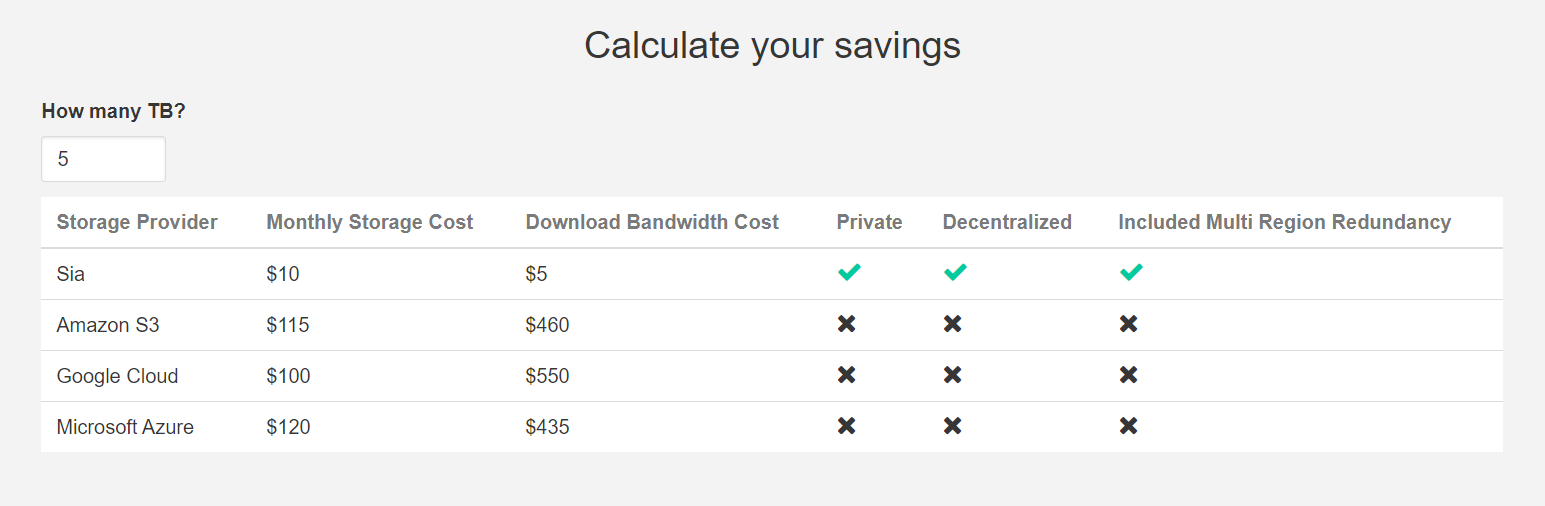Click Sia's green Decentralized checkmark
This screenshot has height=506, width=1545.
click(955, 272)
